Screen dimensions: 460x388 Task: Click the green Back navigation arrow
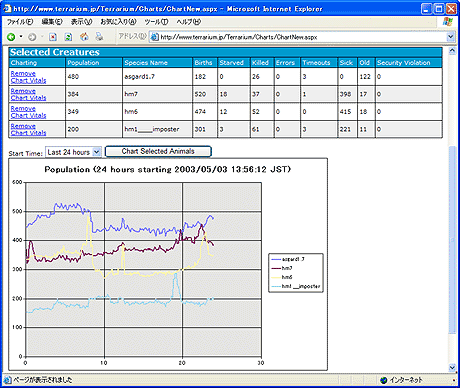click(x=11, y=37)
